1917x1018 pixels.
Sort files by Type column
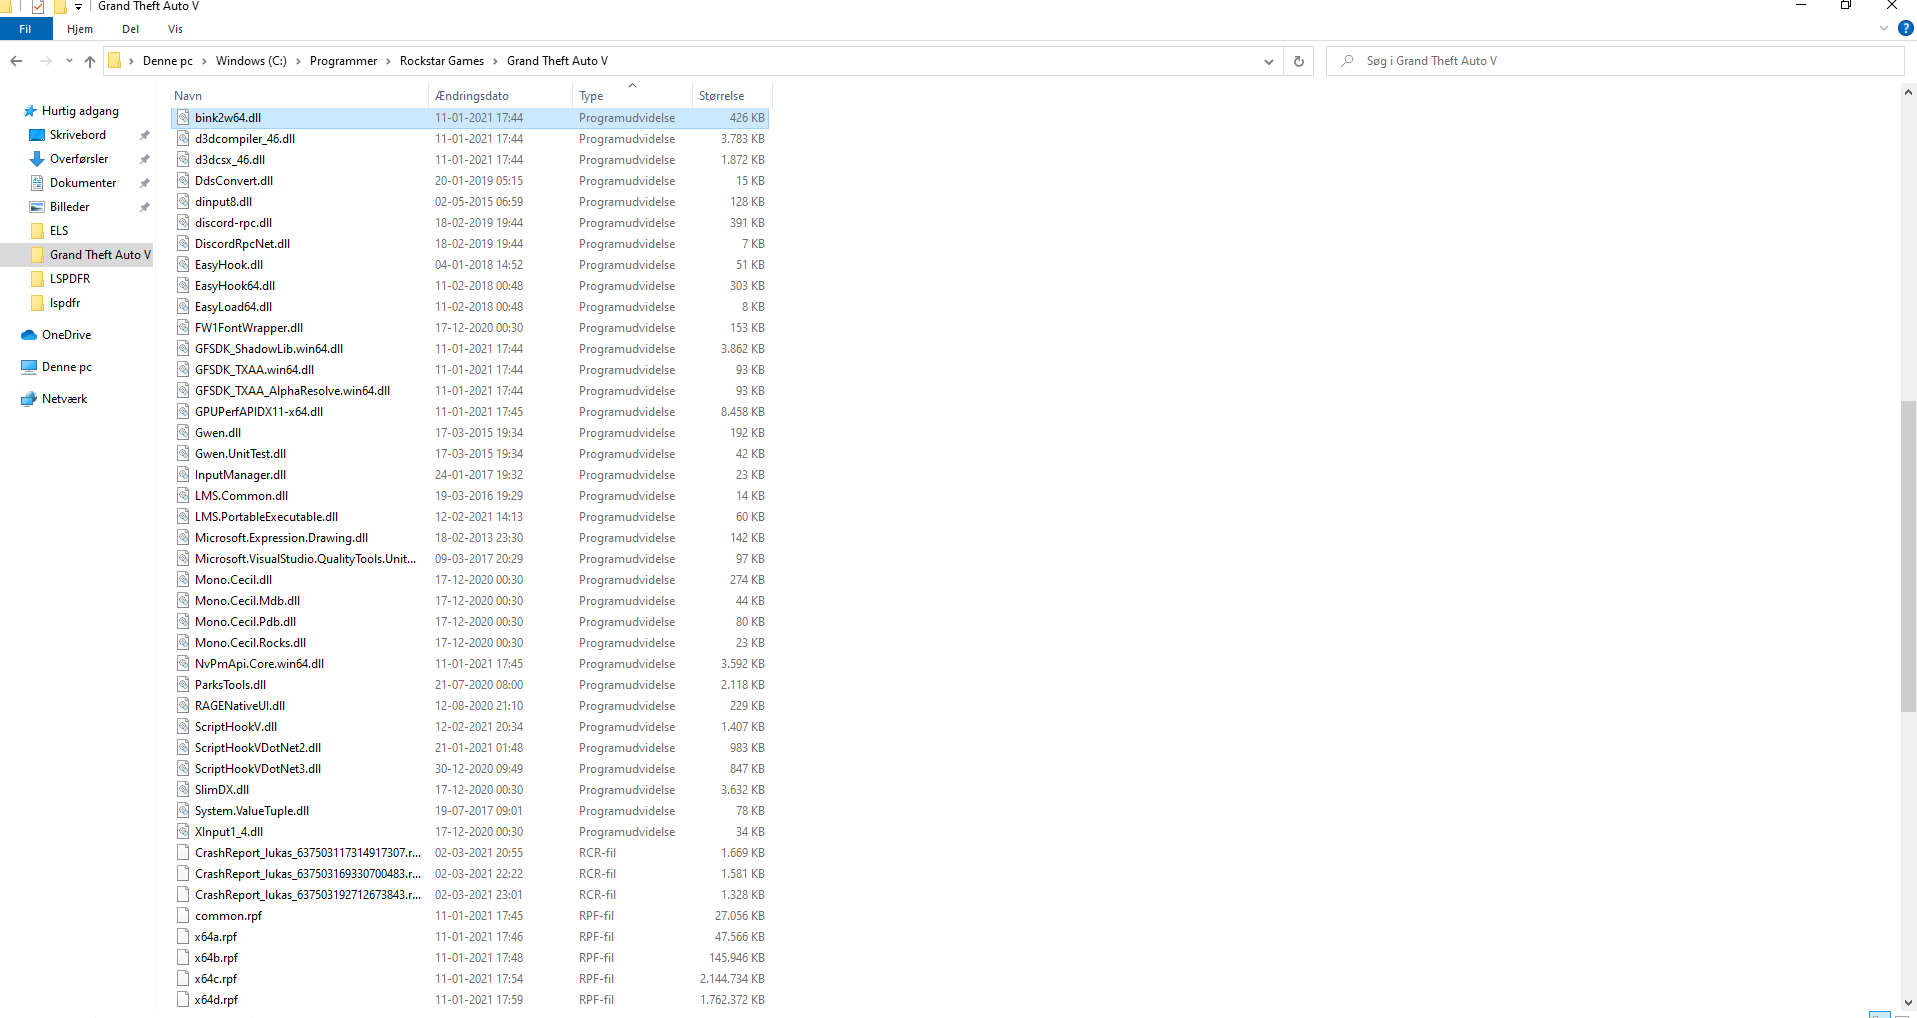click(x=633, y=96)
